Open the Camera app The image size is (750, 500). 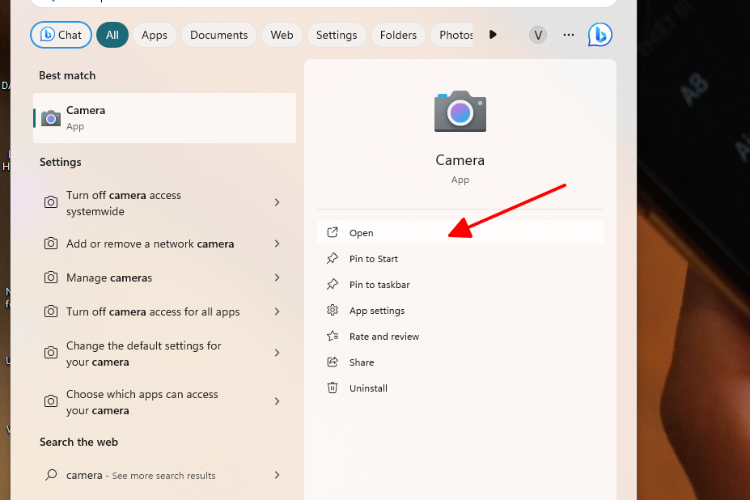tap(460, 233)
